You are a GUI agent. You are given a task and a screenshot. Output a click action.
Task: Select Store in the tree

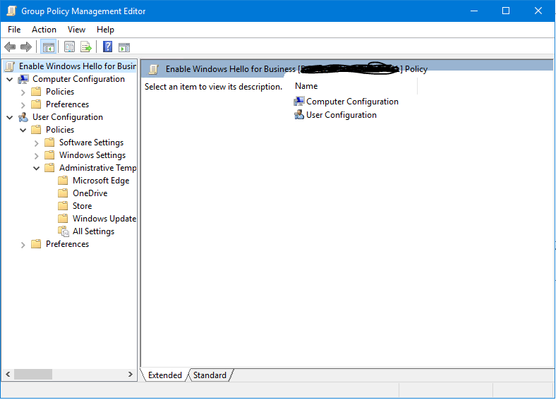(82, 206)
